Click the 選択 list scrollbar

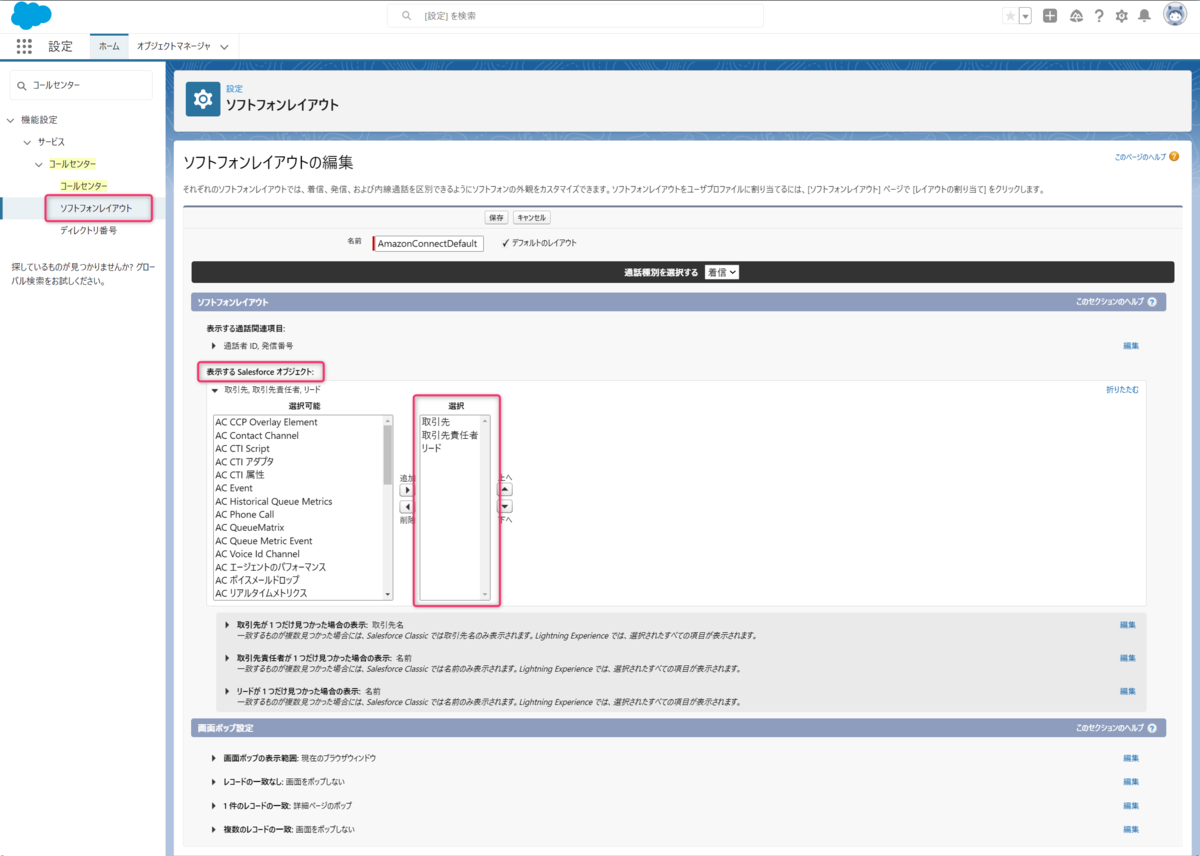pos(486,507)
